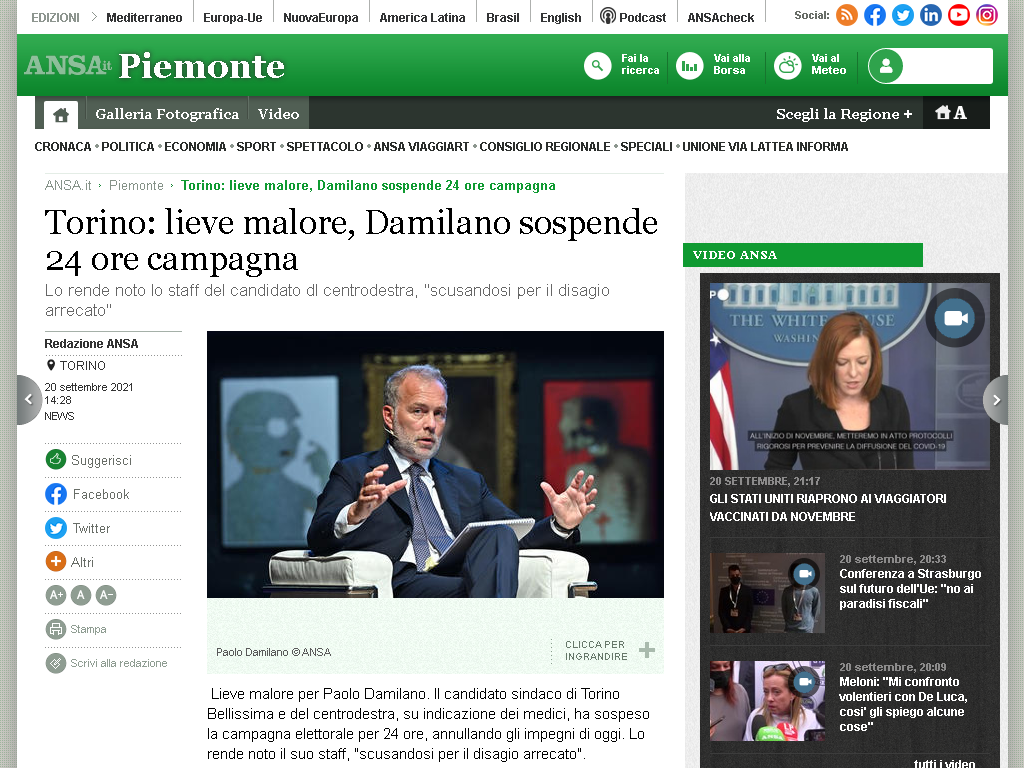Select POLITICA in the section menu
The height and width of the screenshot is (768, 1024).
(127, 147)
